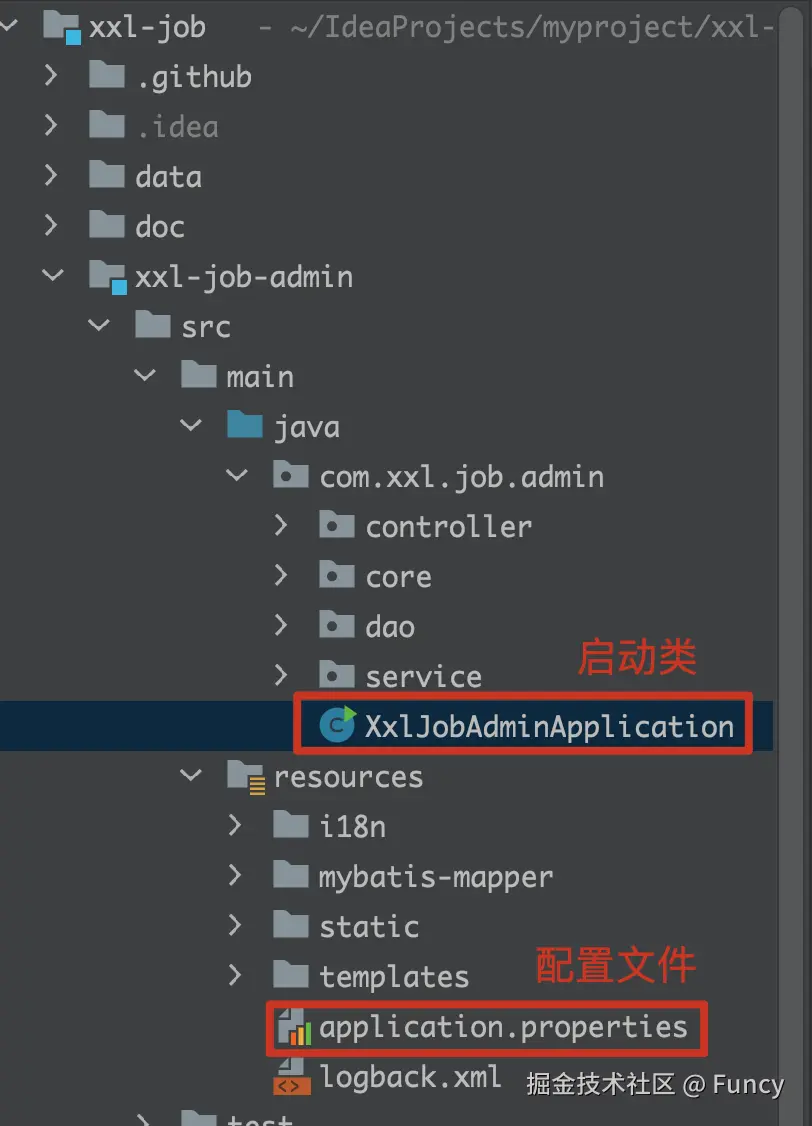This screenshot has height=1126, width=812.
Task: Click the application.properties file icon
Action: click(292, 1027)
